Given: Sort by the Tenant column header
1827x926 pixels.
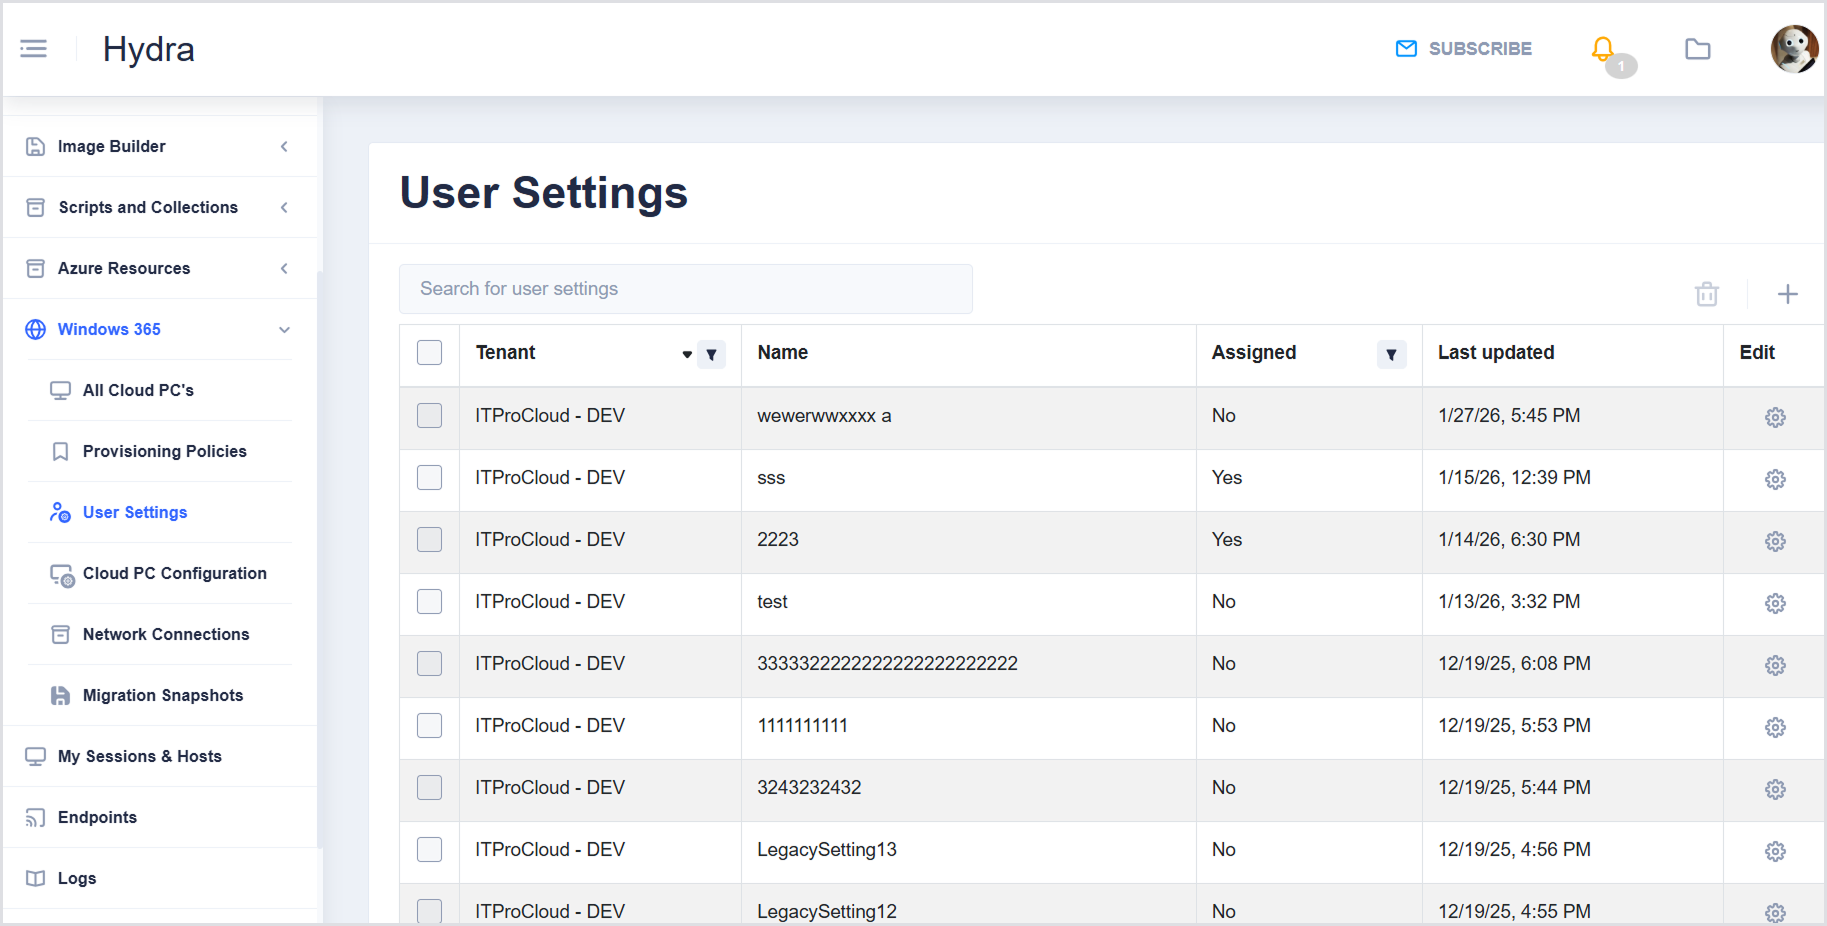Looking at the screenshot, I should point(506,353).
